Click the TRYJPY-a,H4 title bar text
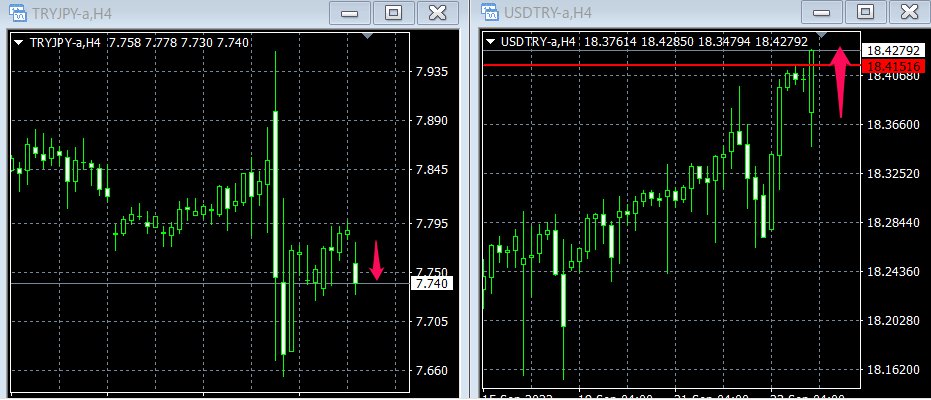 click(x=70, y=13)
